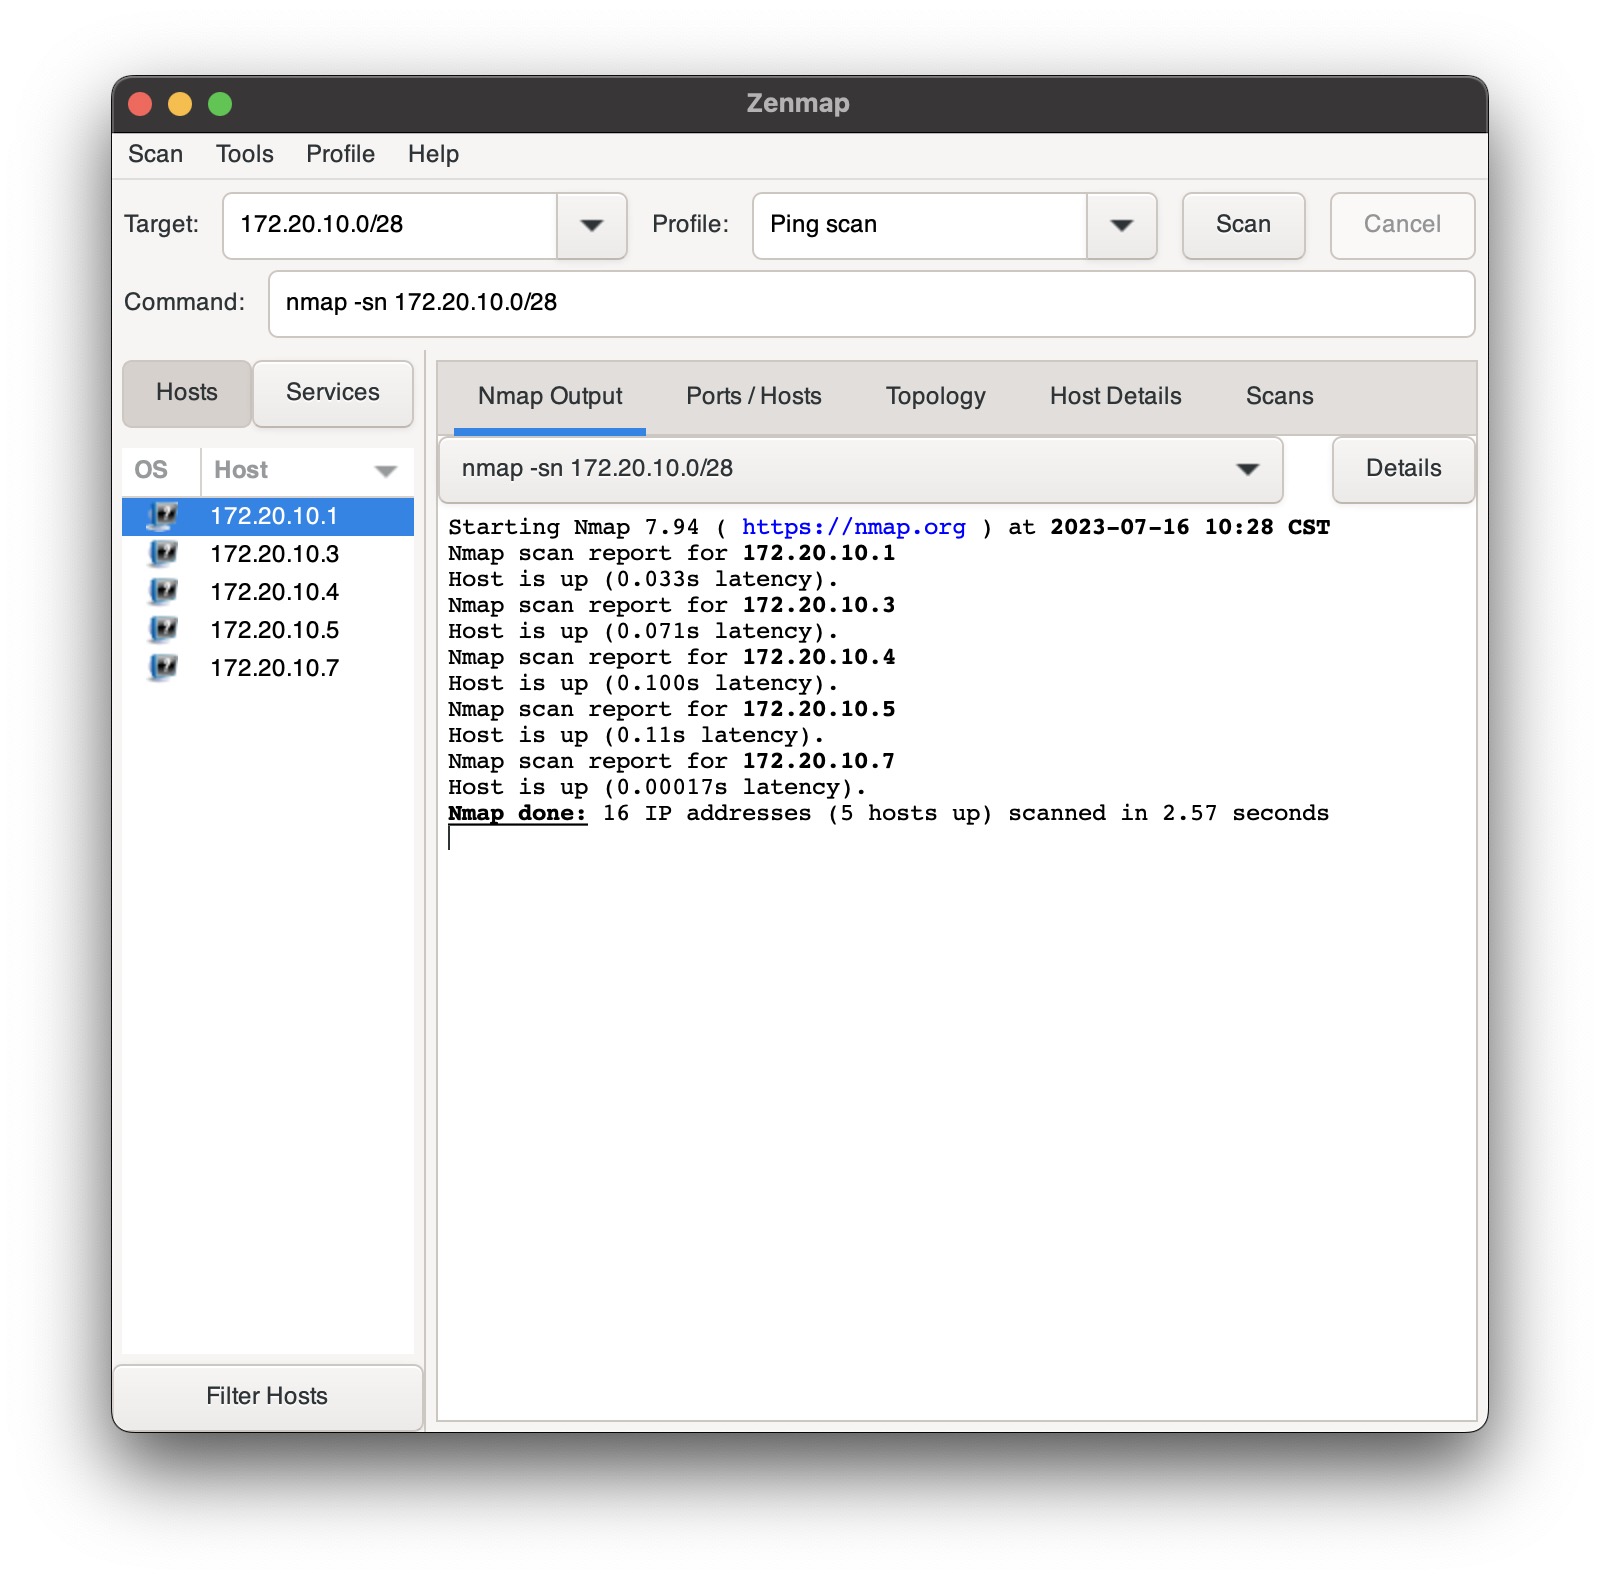Switch to the Scans tab

1280,397
